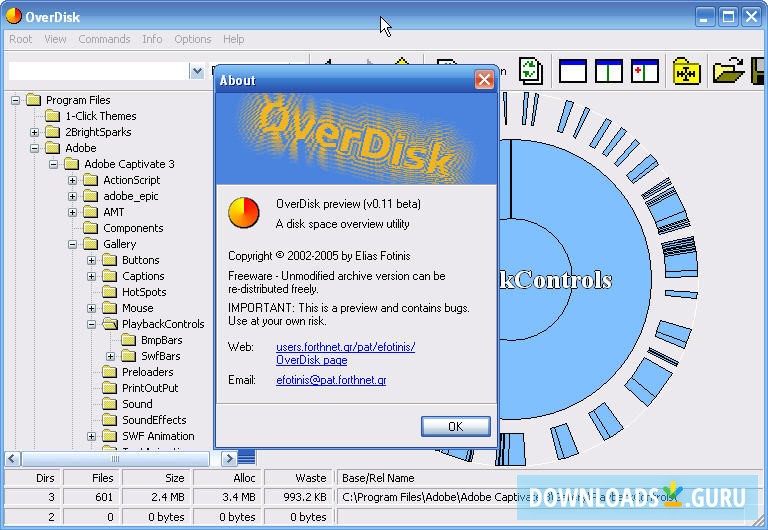Image resolution: width=768 pixels, height=530 pixels.
Task: Click the rescan refresh toolbar icon
Action: 530,71
